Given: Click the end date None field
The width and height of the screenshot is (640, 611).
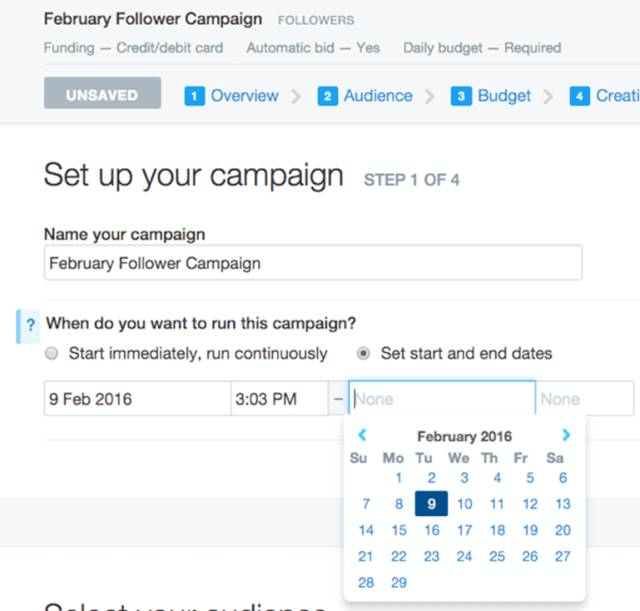Looking at the screenshot, I should click(441, 399).
